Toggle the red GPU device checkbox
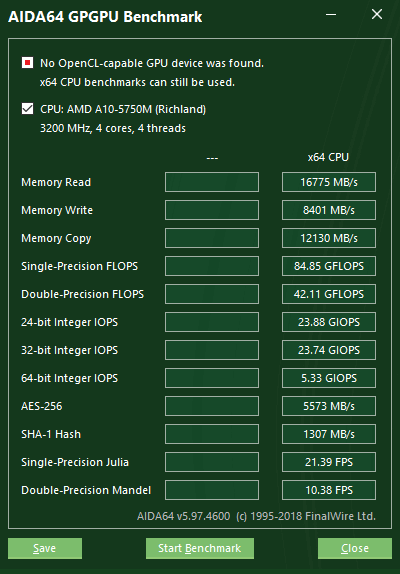This screenshot has width=400, height=574. coord(27,63)
